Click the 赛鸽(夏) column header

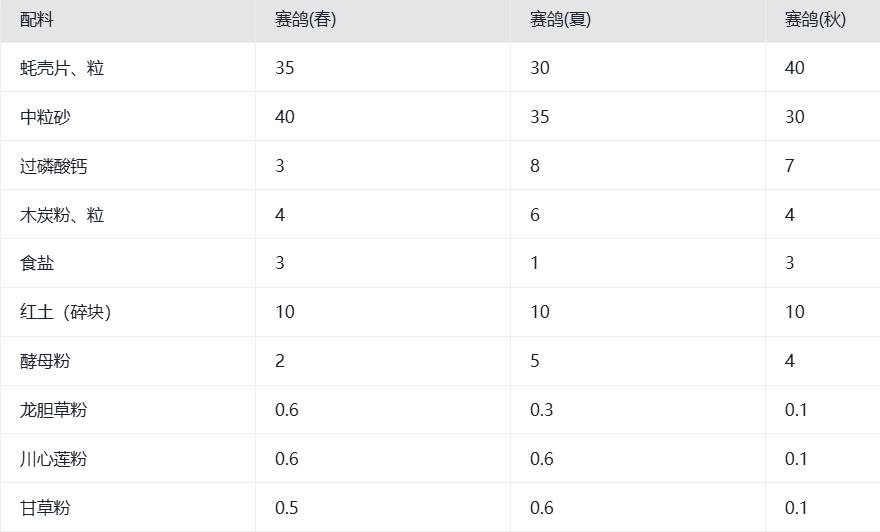click(560, 20)
